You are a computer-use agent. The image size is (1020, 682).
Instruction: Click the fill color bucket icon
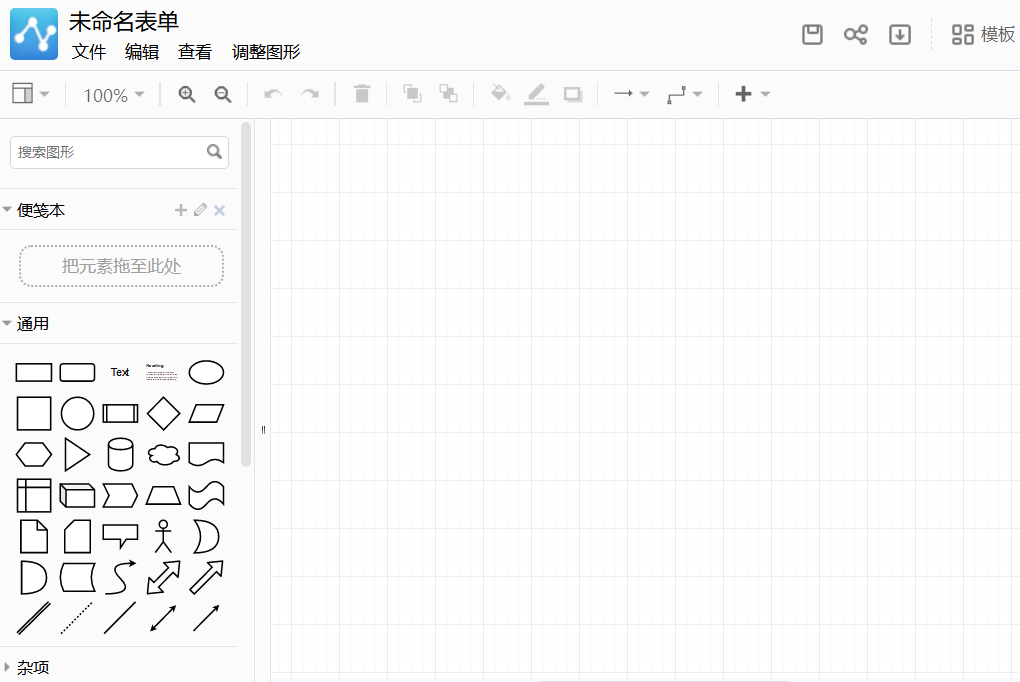[x=500, y=93]
